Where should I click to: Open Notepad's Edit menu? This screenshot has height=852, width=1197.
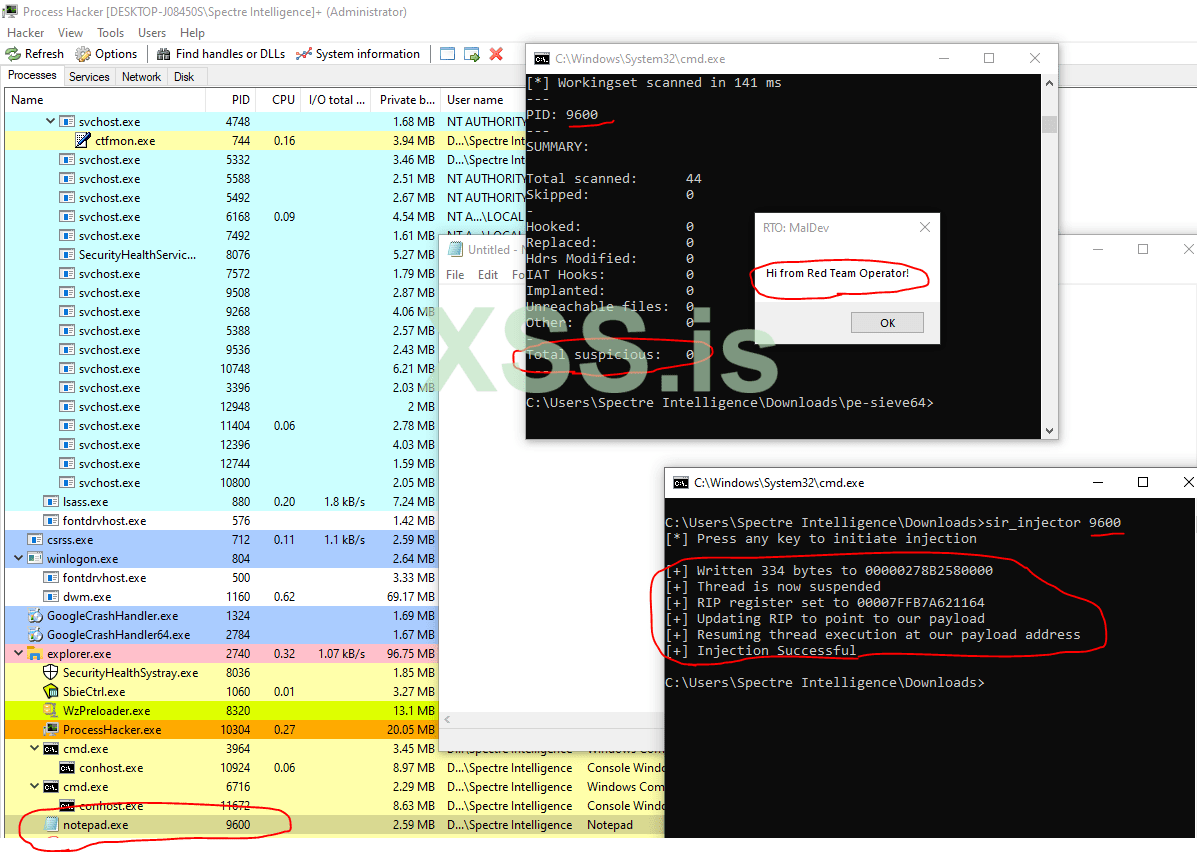488,275
